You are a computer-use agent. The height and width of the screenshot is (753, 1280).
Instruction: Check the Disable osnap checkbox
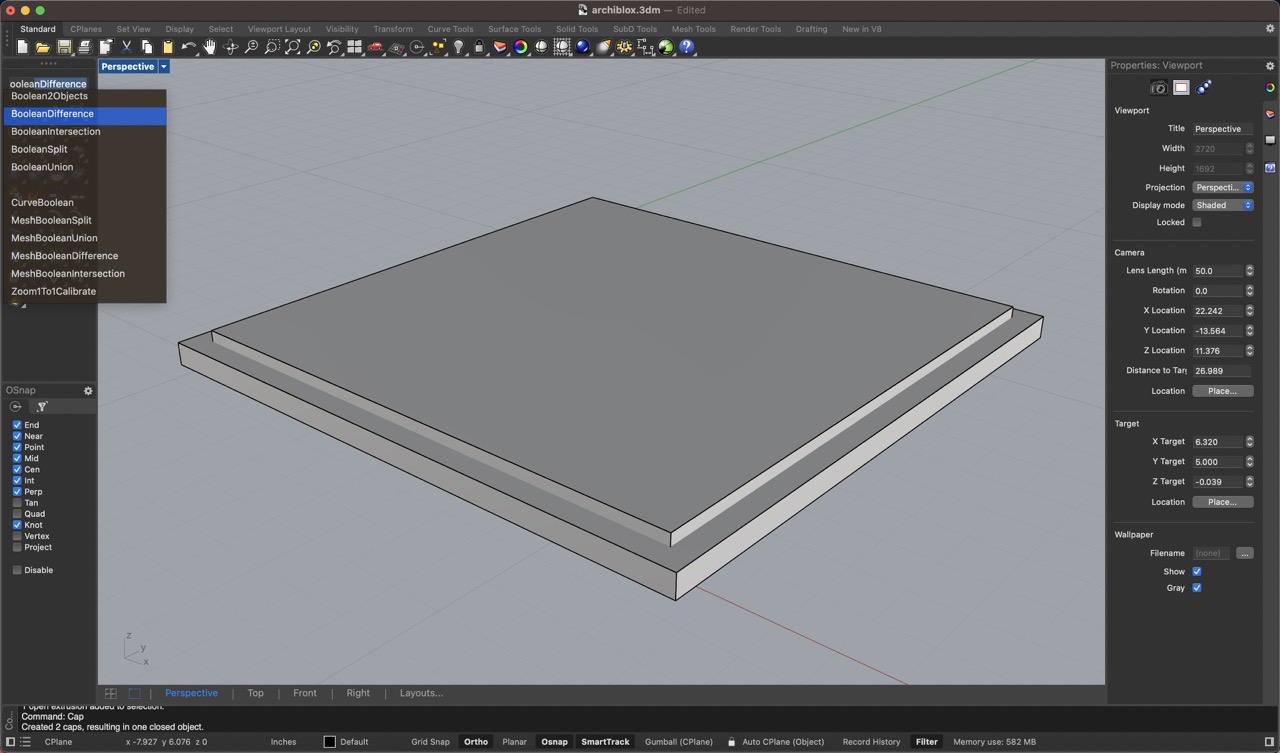(17, 570)
